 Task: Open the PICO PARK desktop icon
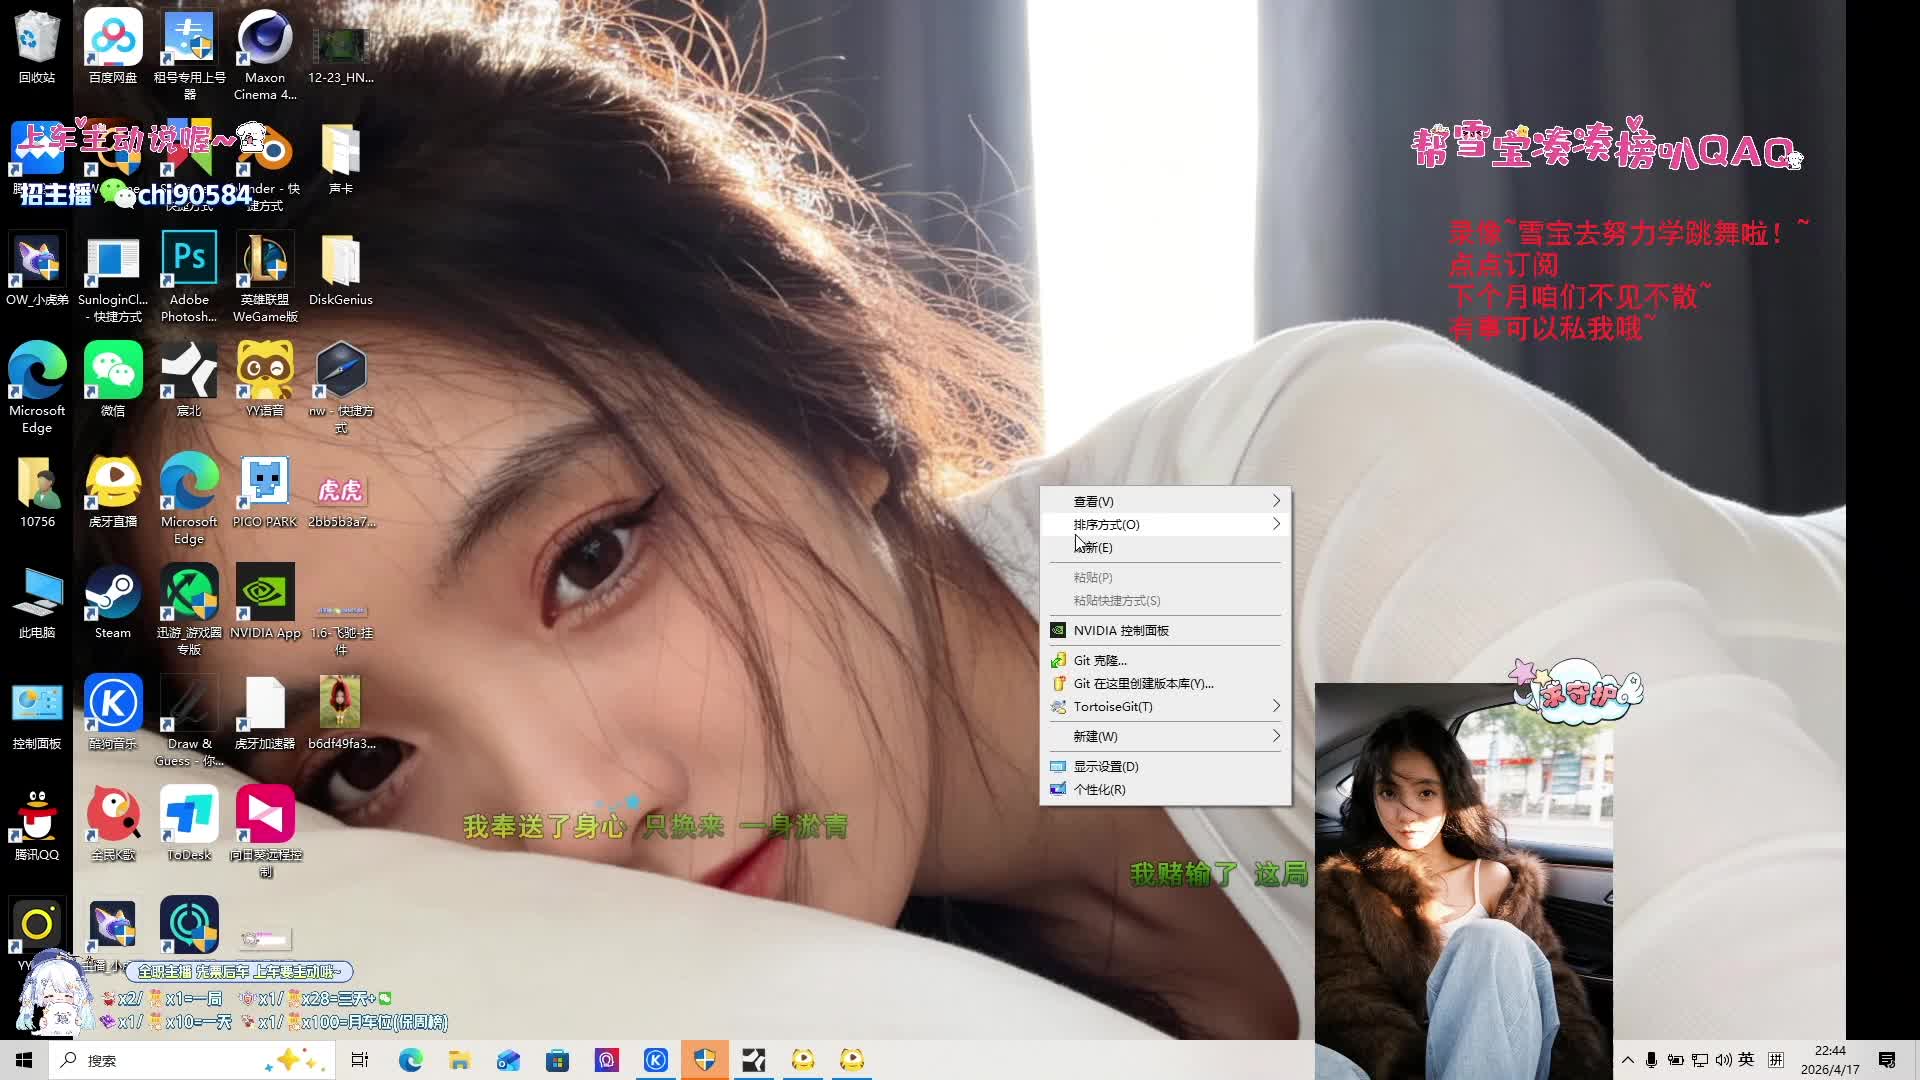265,483
